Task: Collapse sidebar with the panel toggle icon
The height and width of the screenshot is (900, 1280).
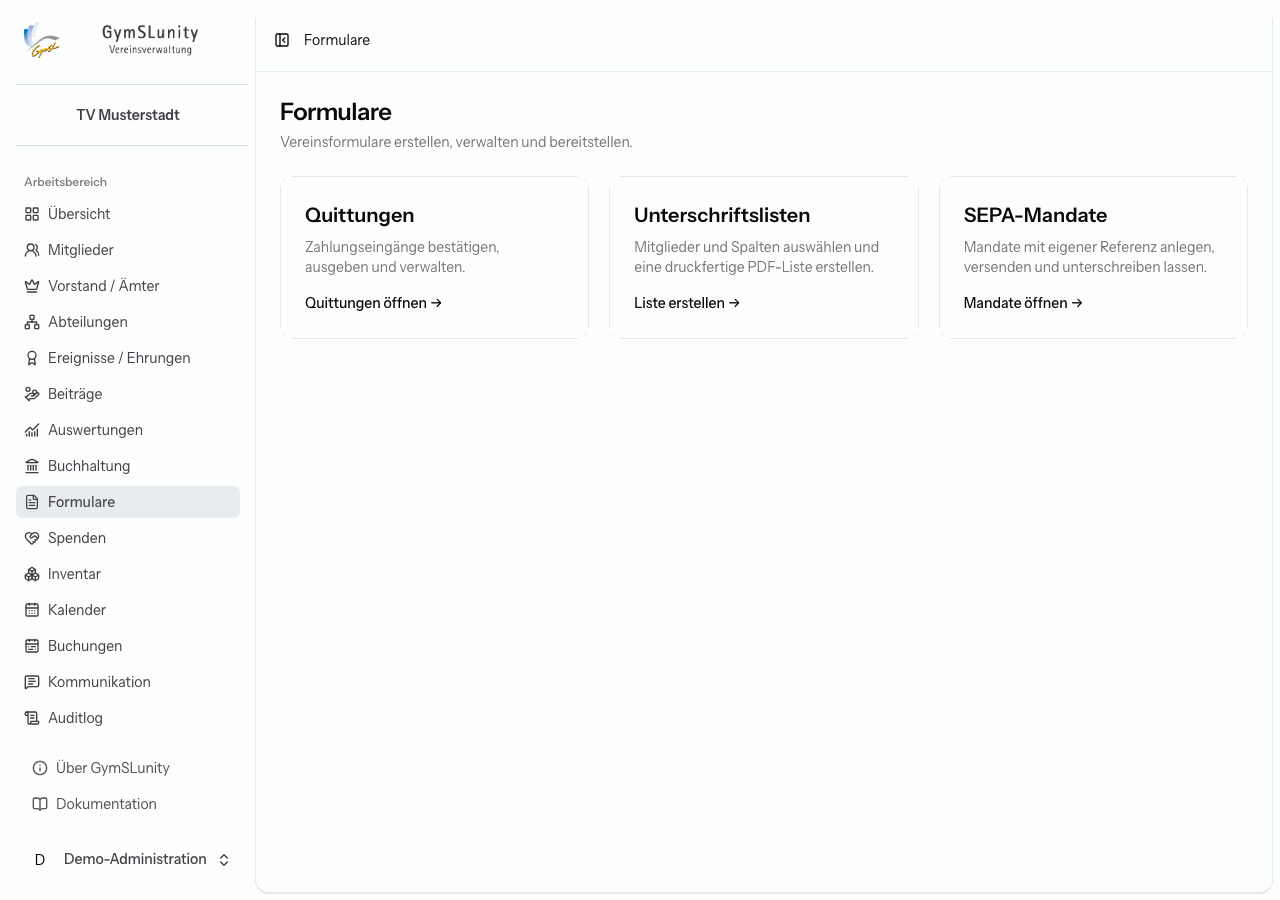Action: click(282, 40)
